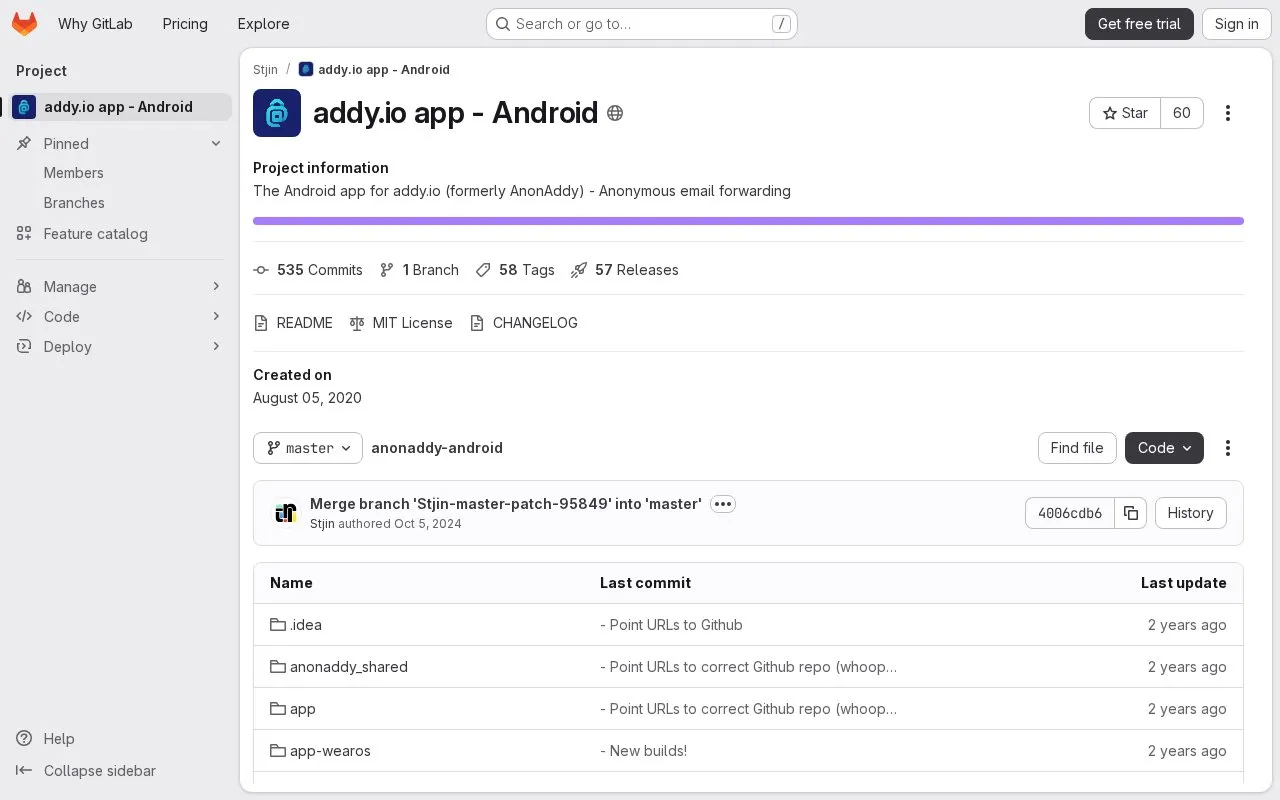Image resolution: width=1280 pixels, height=800 pixels.
Task: Open the Feature catalog
Action: click(120, 234)
